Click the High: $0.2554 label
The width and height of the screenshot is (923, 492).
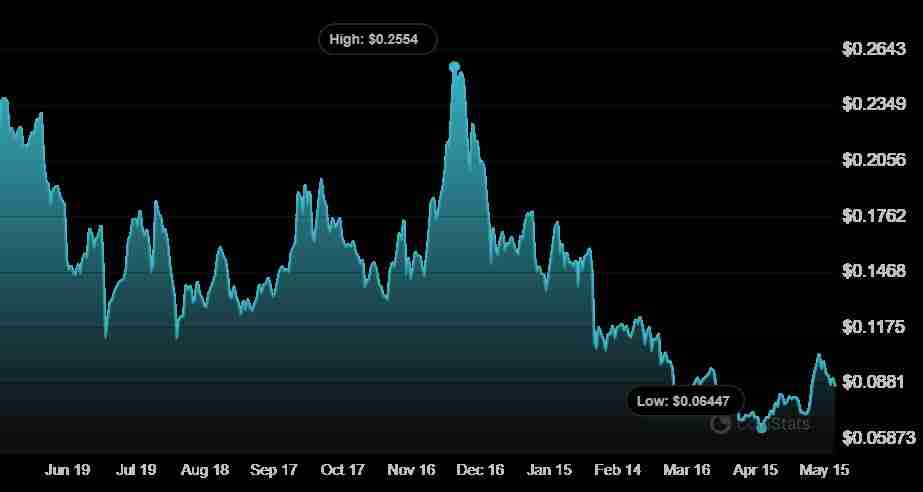click(377, 40)
